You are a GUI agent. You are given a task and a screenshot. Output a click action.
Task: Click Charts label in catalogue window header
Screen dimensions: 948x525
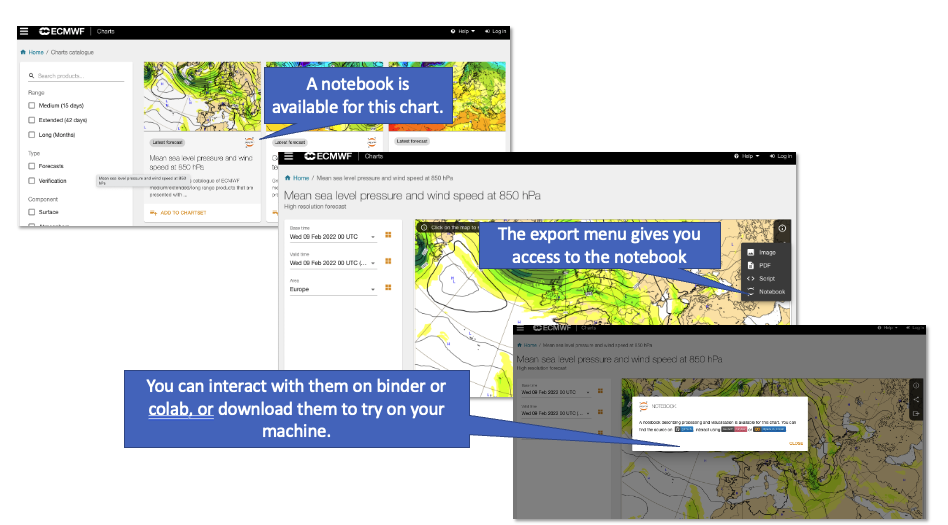(105, 31)
